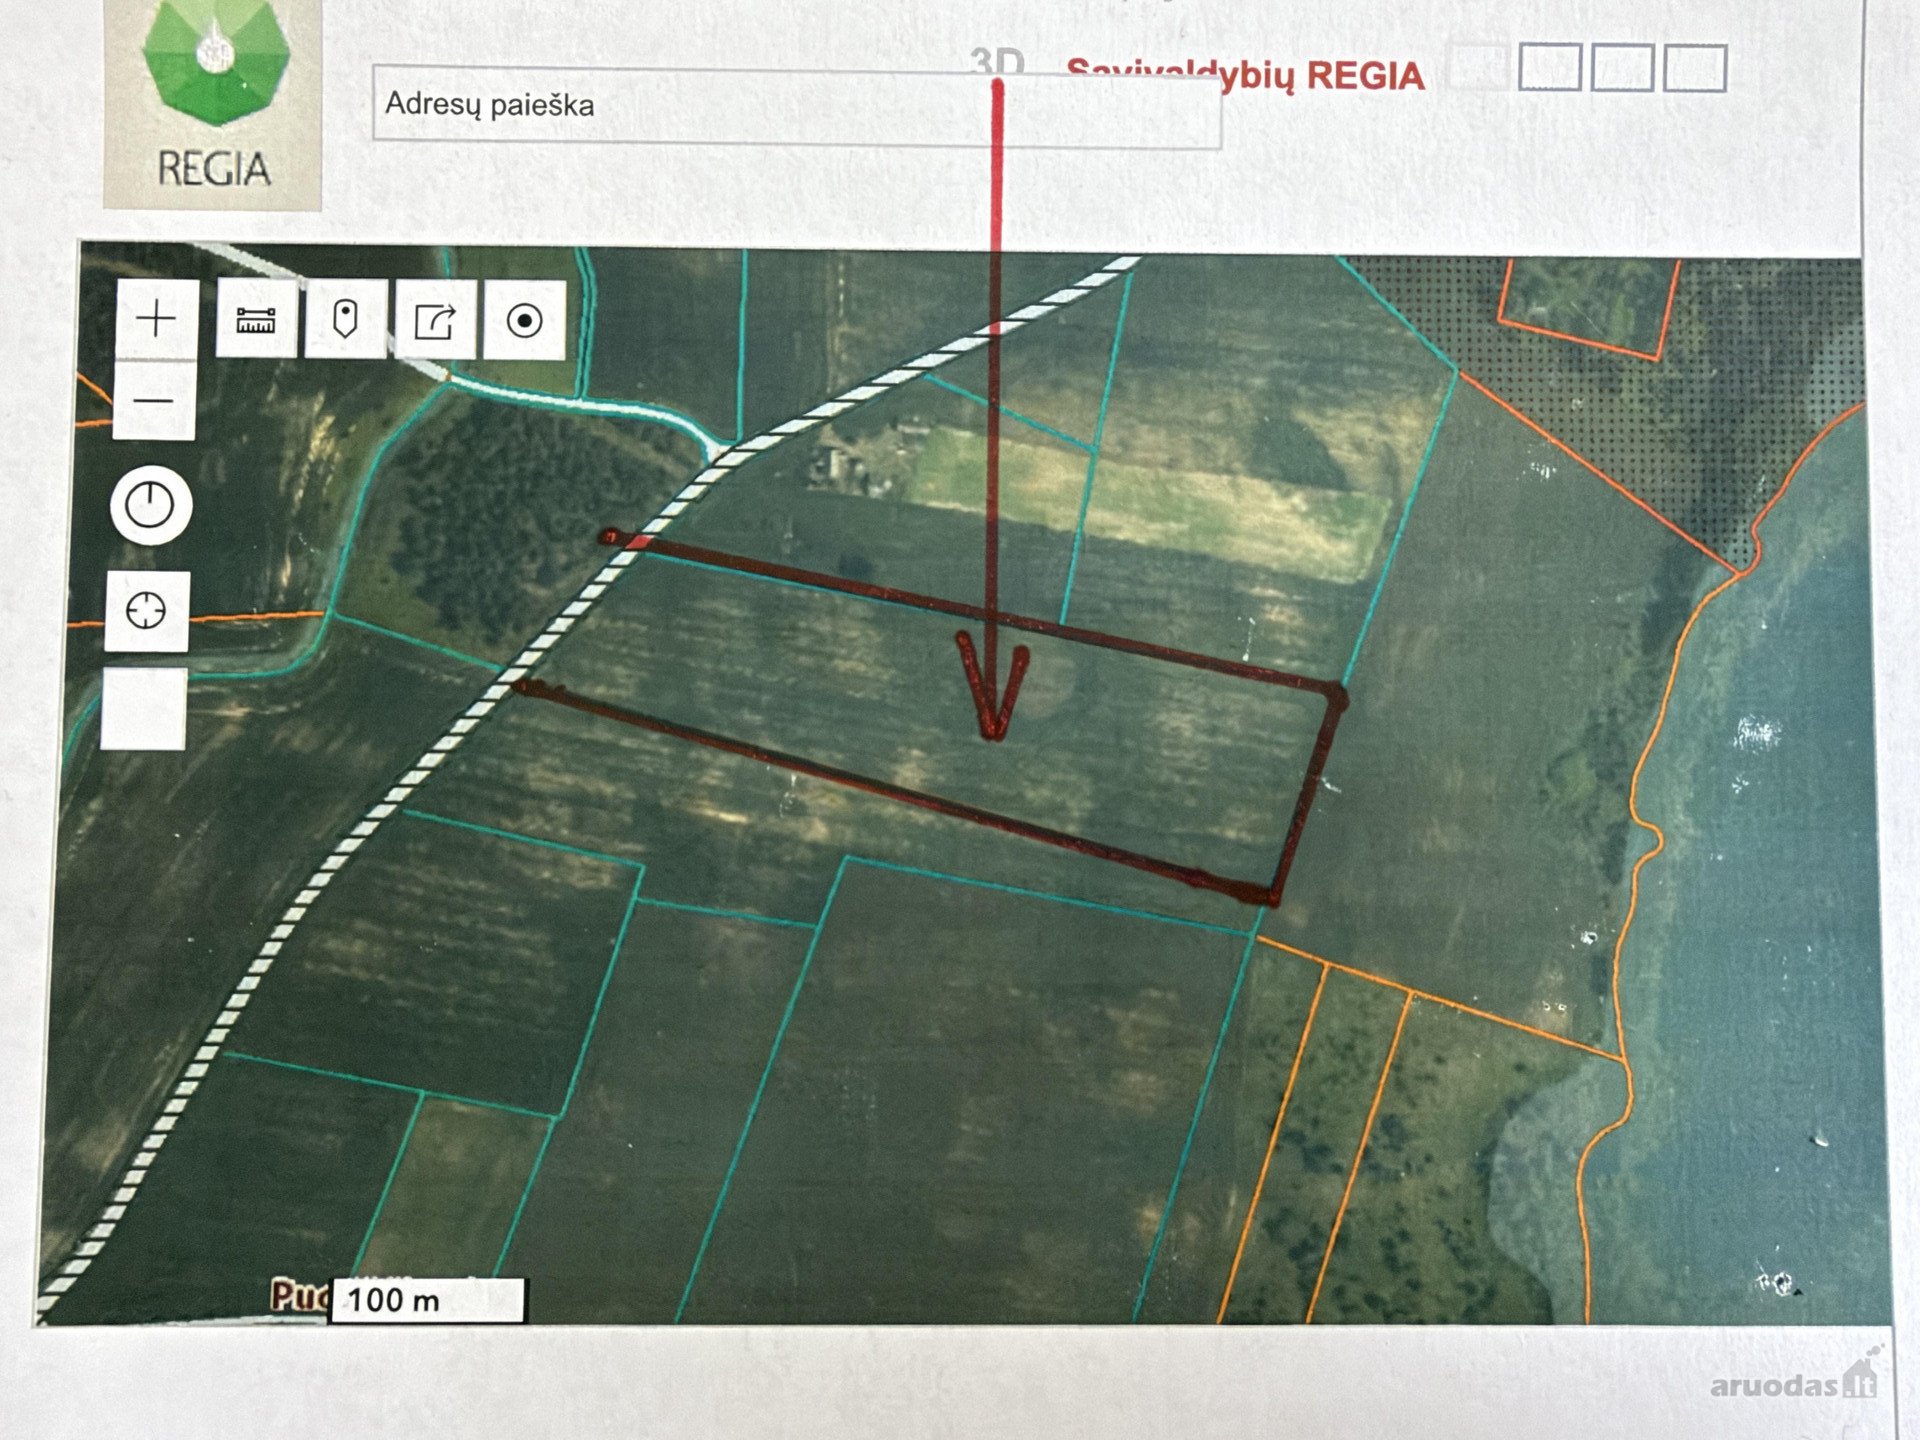Image resolution: width=1920 pixels, height=1440 pixels.
Task: Focus the Adresų paieška search field
Action: tap(797, 108)
